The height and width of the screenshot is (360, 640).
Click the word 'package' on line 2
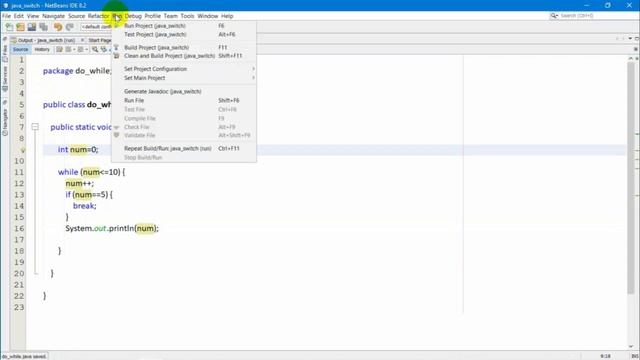(x=58, y=71)
